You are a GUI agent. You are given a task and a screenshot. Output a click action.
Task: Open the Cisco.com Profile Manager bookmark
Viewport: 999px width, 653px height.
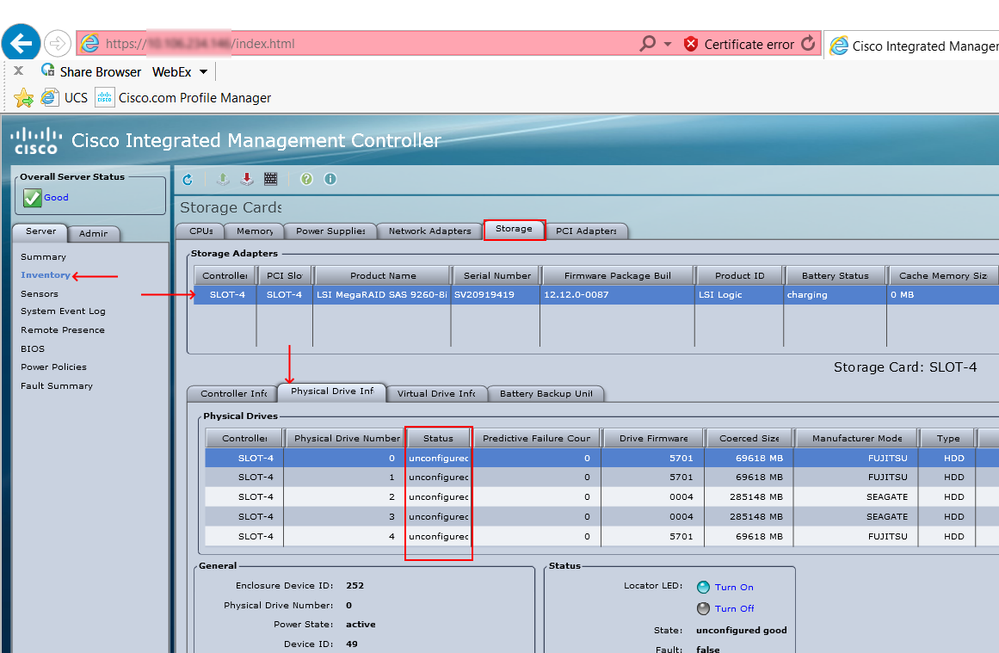tap(183, 97)
